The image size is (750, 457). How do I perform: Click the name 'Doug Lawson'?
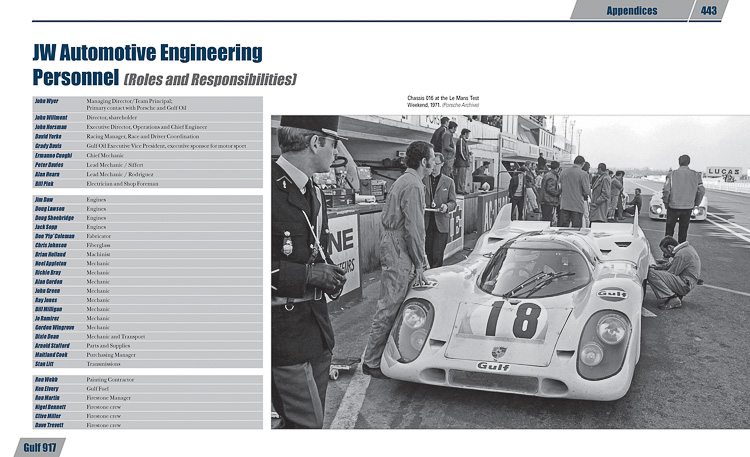pyautogui.click(x=49, y=209)
